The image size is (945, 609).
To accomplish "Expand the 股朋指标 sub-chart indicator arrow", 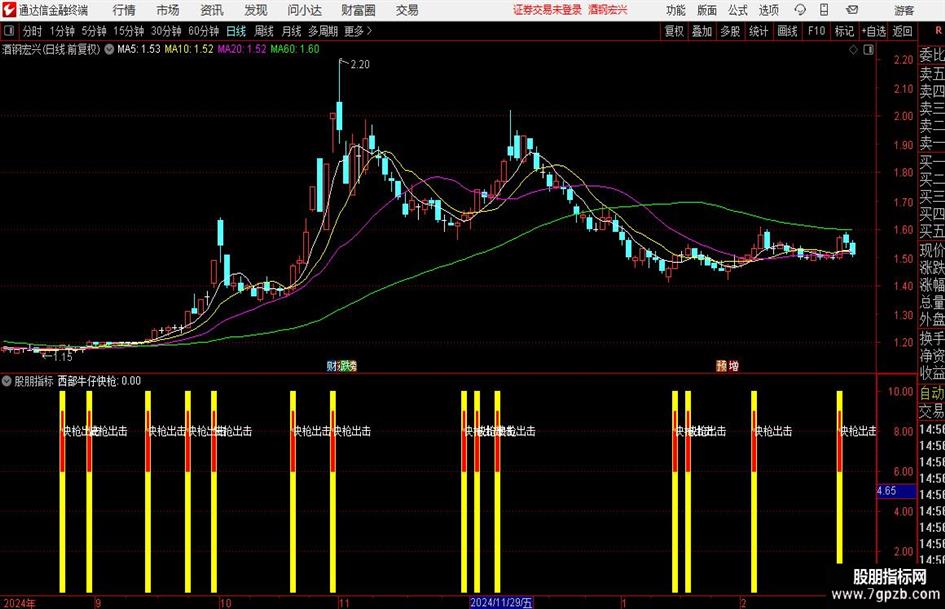I will click(7, 381).
